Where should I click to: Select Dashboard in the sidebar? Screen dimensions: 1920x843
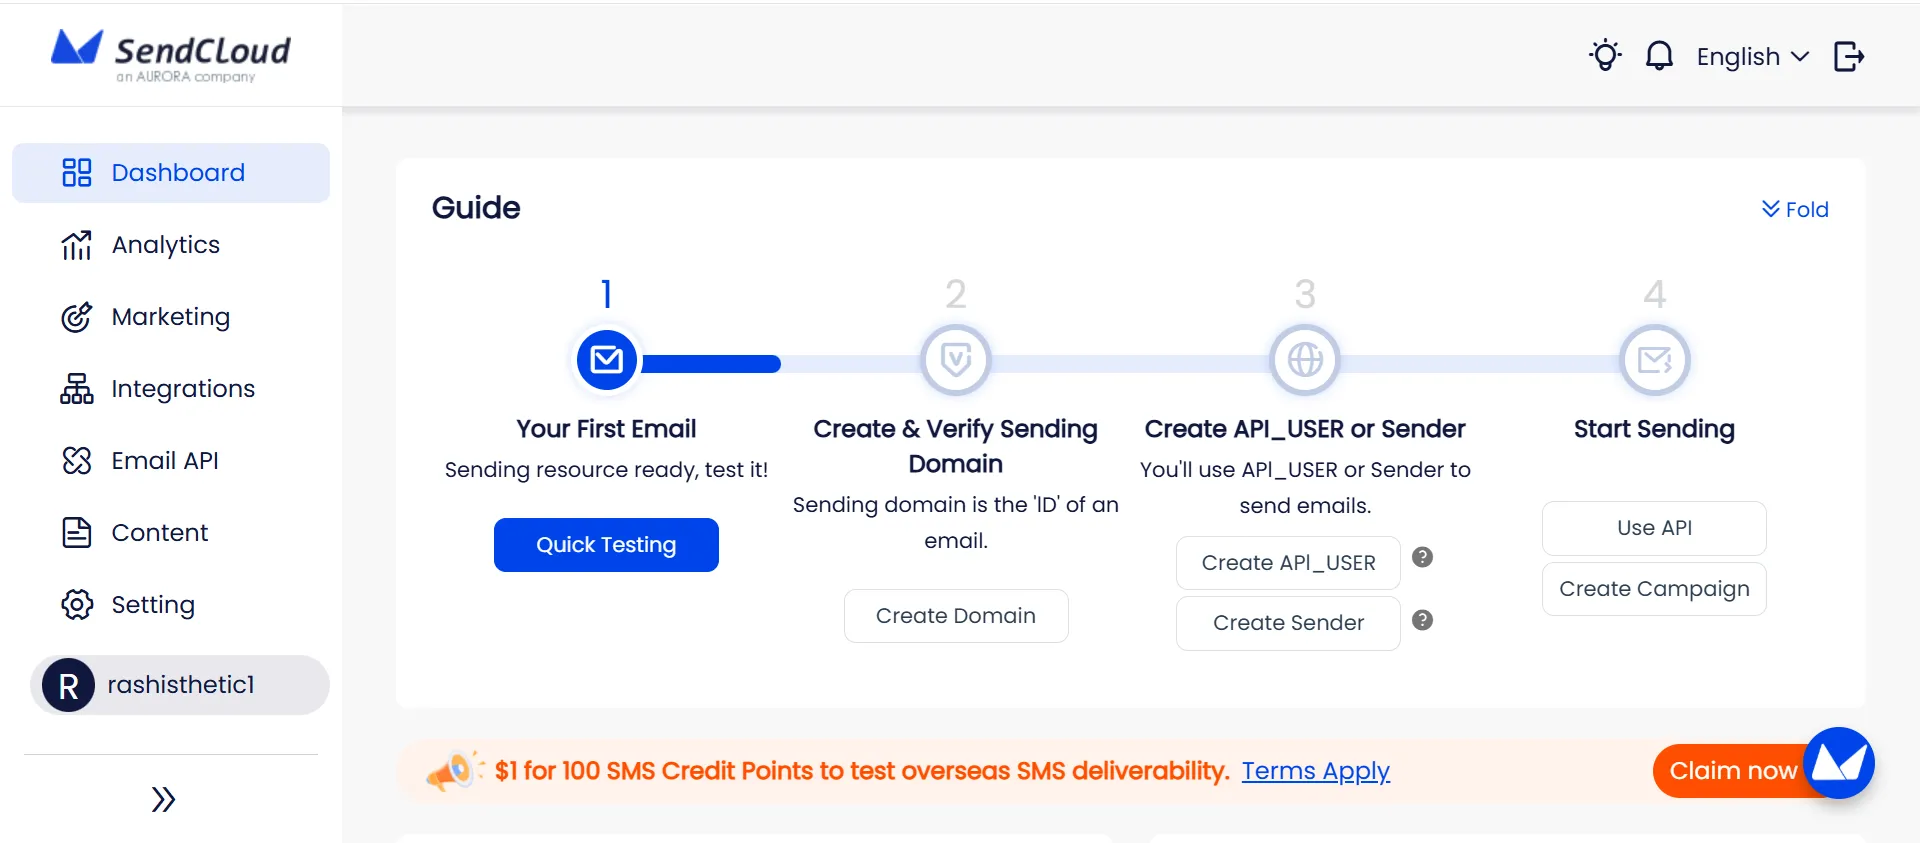(178, 172)
